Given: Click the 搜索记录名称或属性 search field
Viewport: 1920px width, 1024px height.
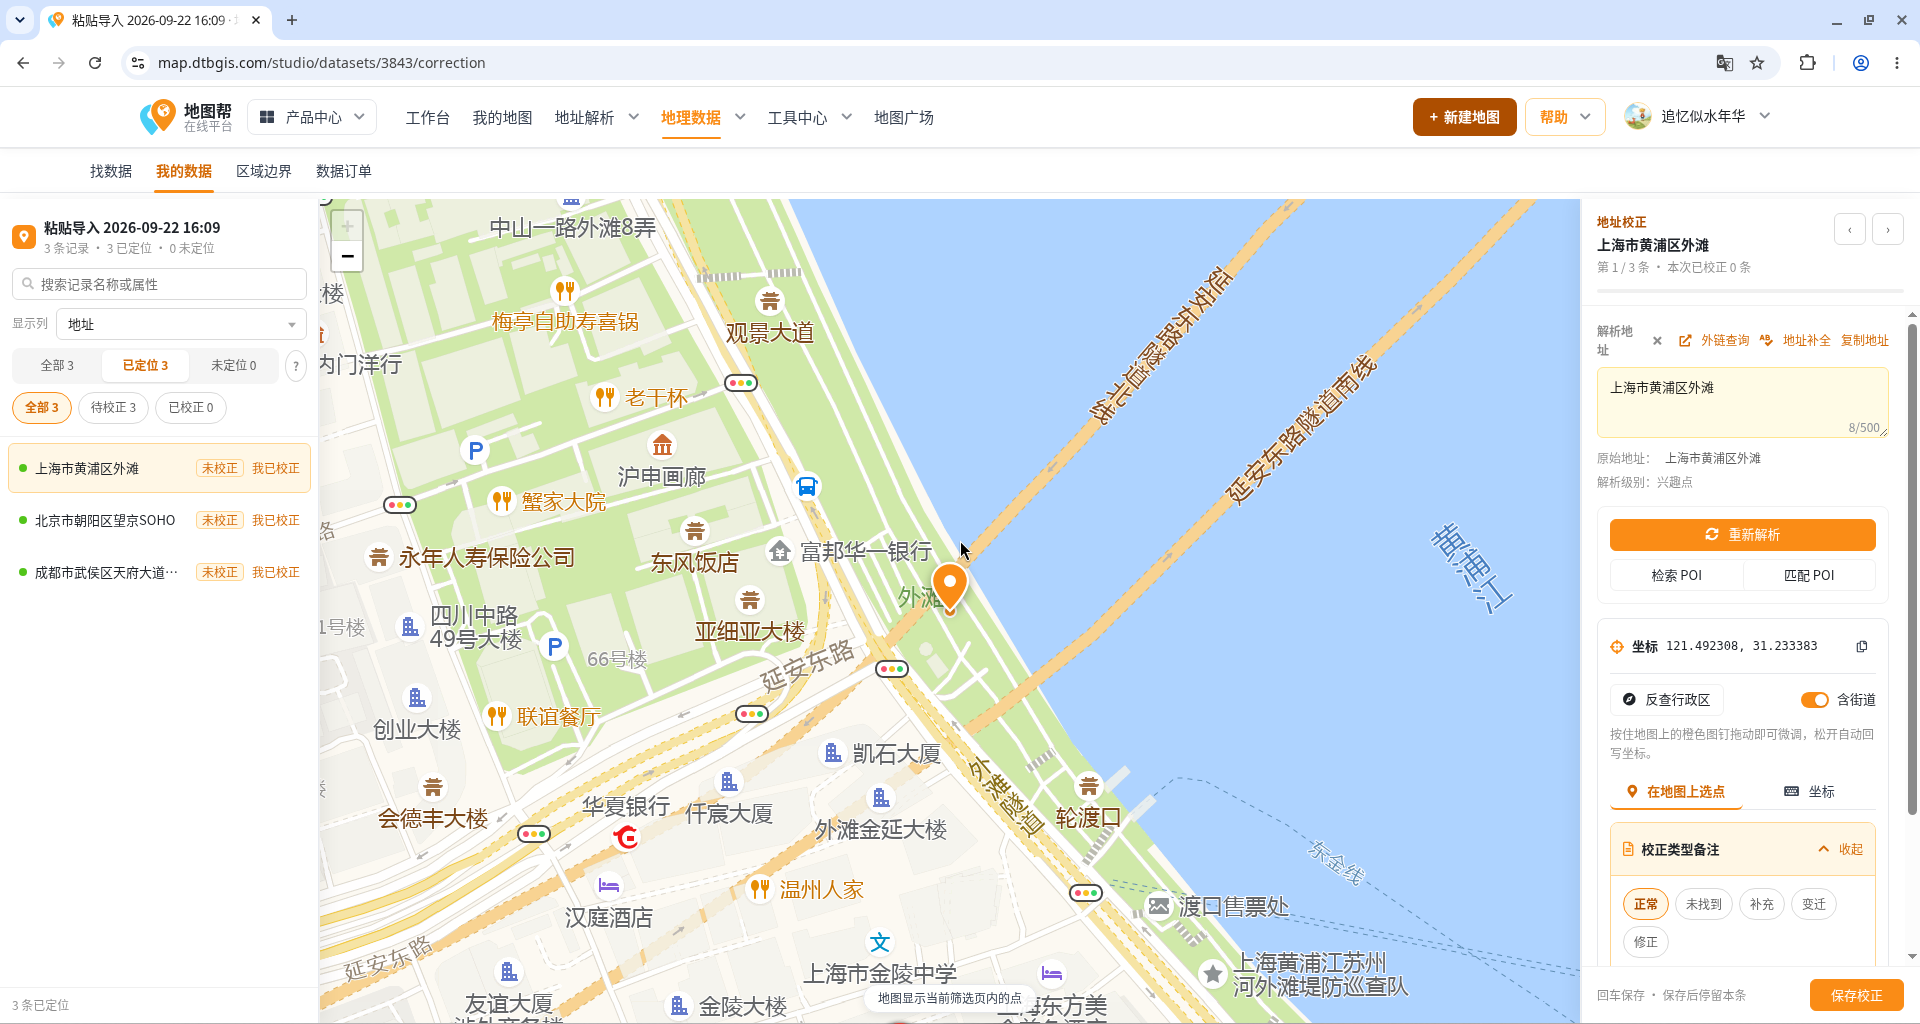Looking at the screenshot, I should point(160,284).
